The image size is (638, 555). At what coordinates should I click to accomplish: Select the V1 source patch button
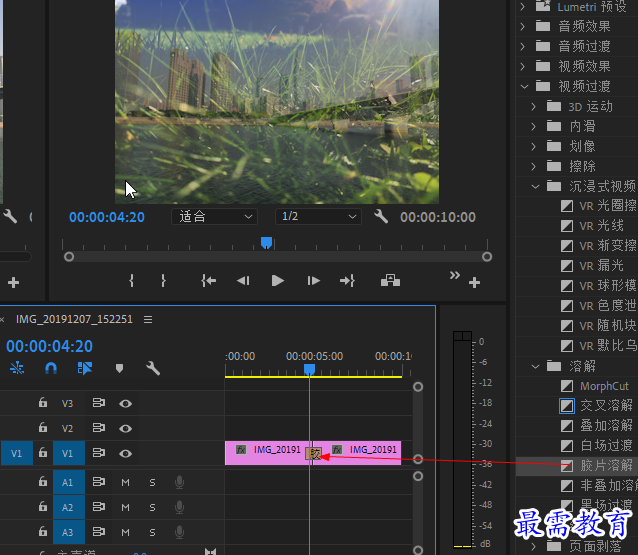[x=17, y=453]
